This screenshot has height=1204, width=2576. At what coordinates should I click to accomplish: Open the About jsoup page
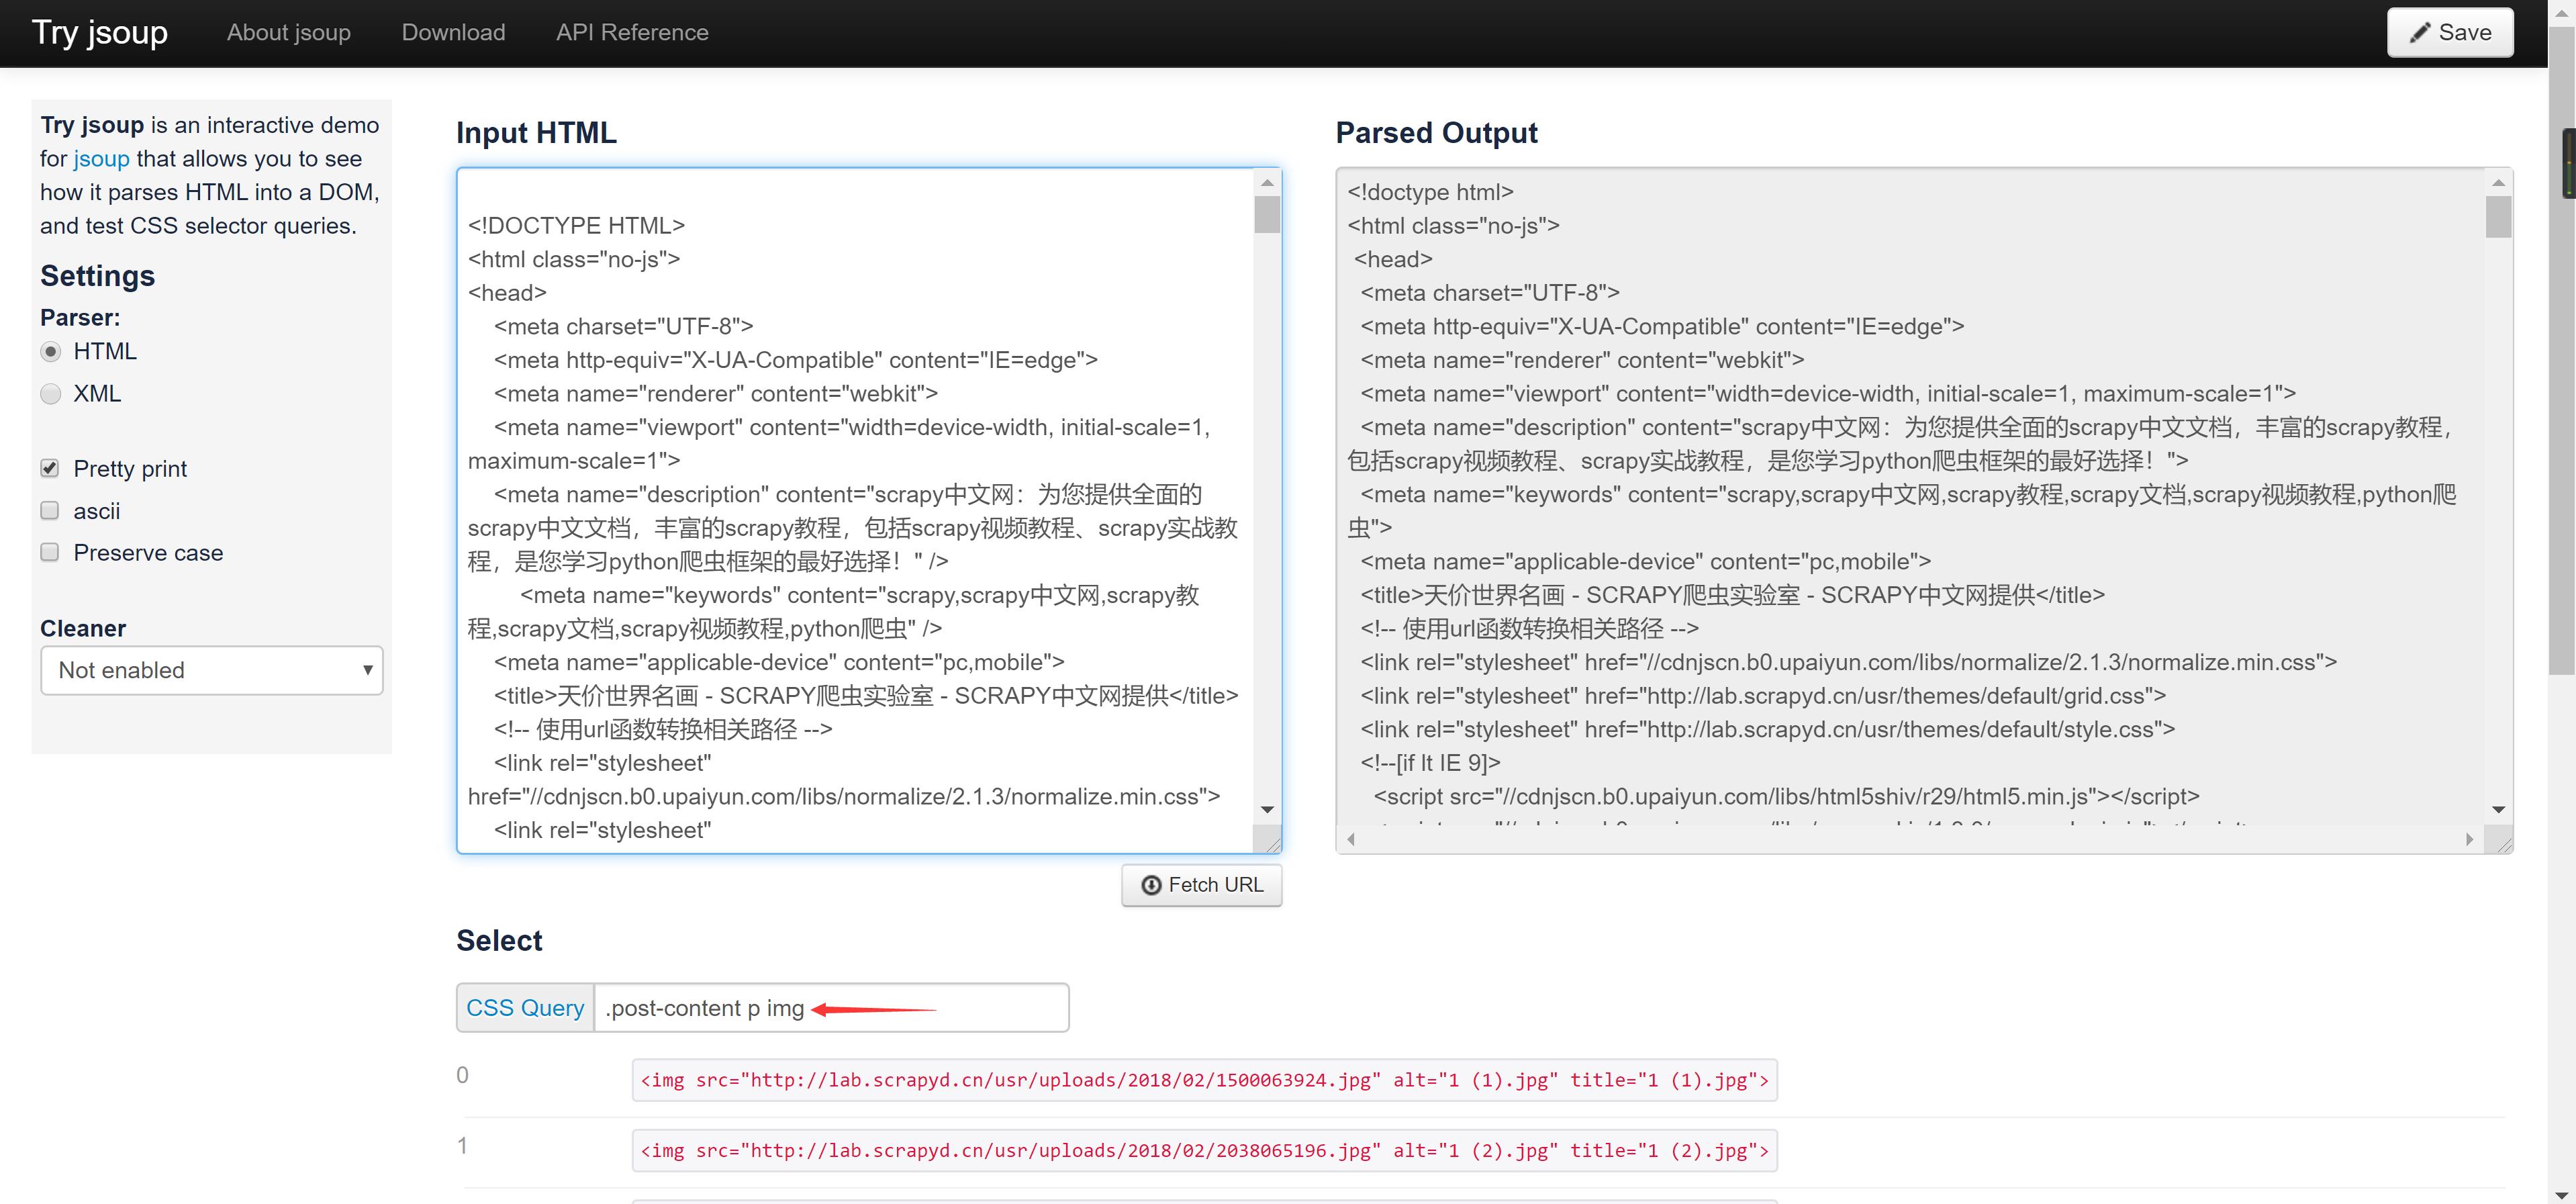[289, 32]
